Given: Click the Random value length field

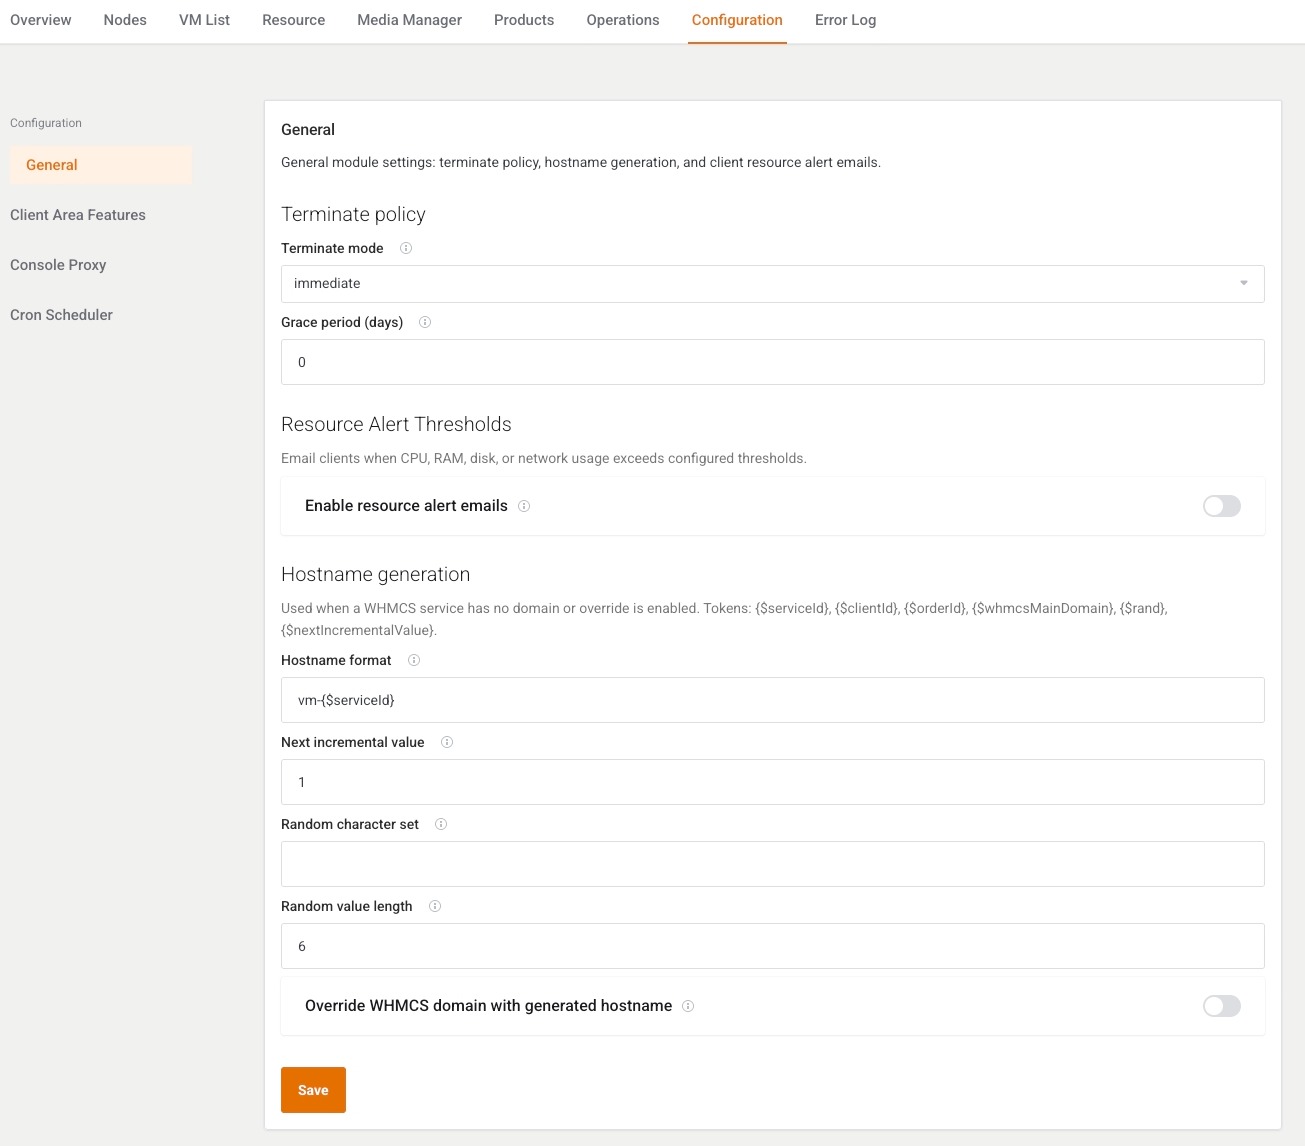Looking at the screenshot, I should 772,946.
